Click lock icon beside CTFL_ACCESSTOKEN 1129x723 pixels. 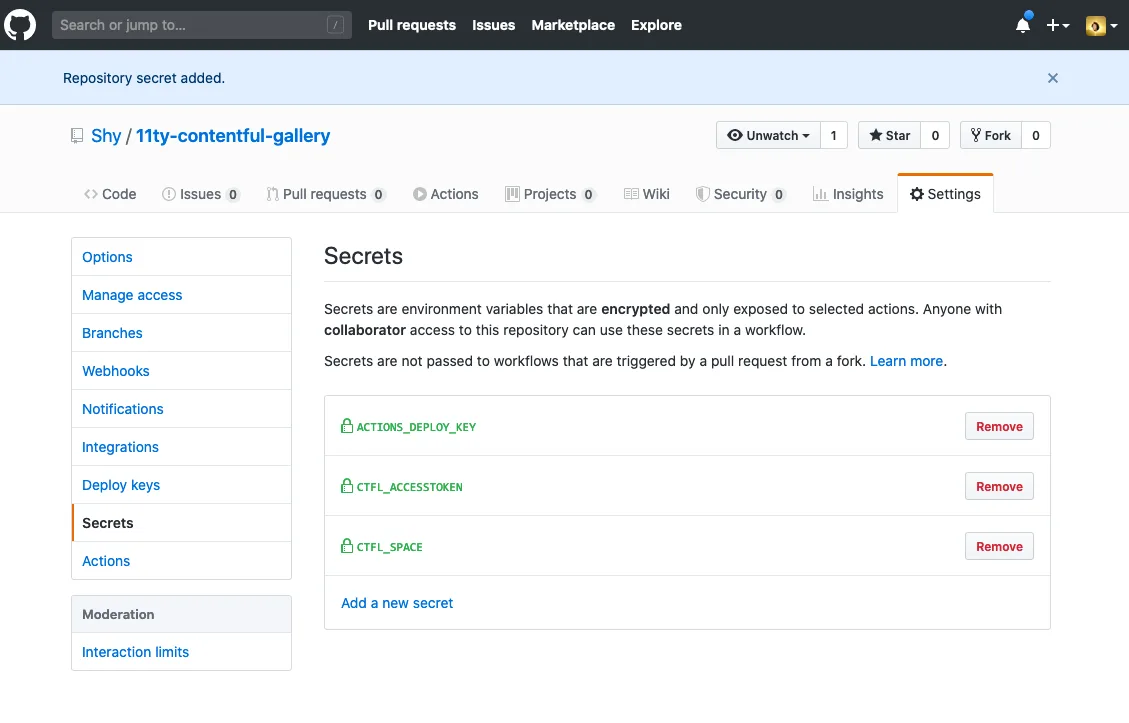[347, 485]
